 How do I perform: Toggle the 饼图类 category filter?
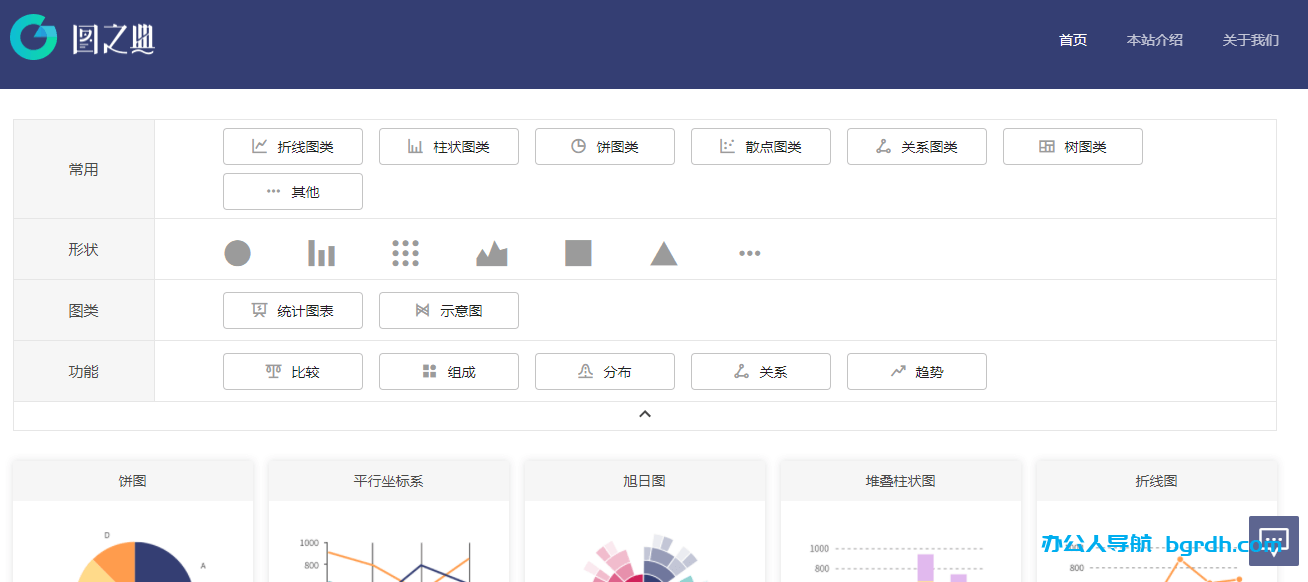coord(604,146)
